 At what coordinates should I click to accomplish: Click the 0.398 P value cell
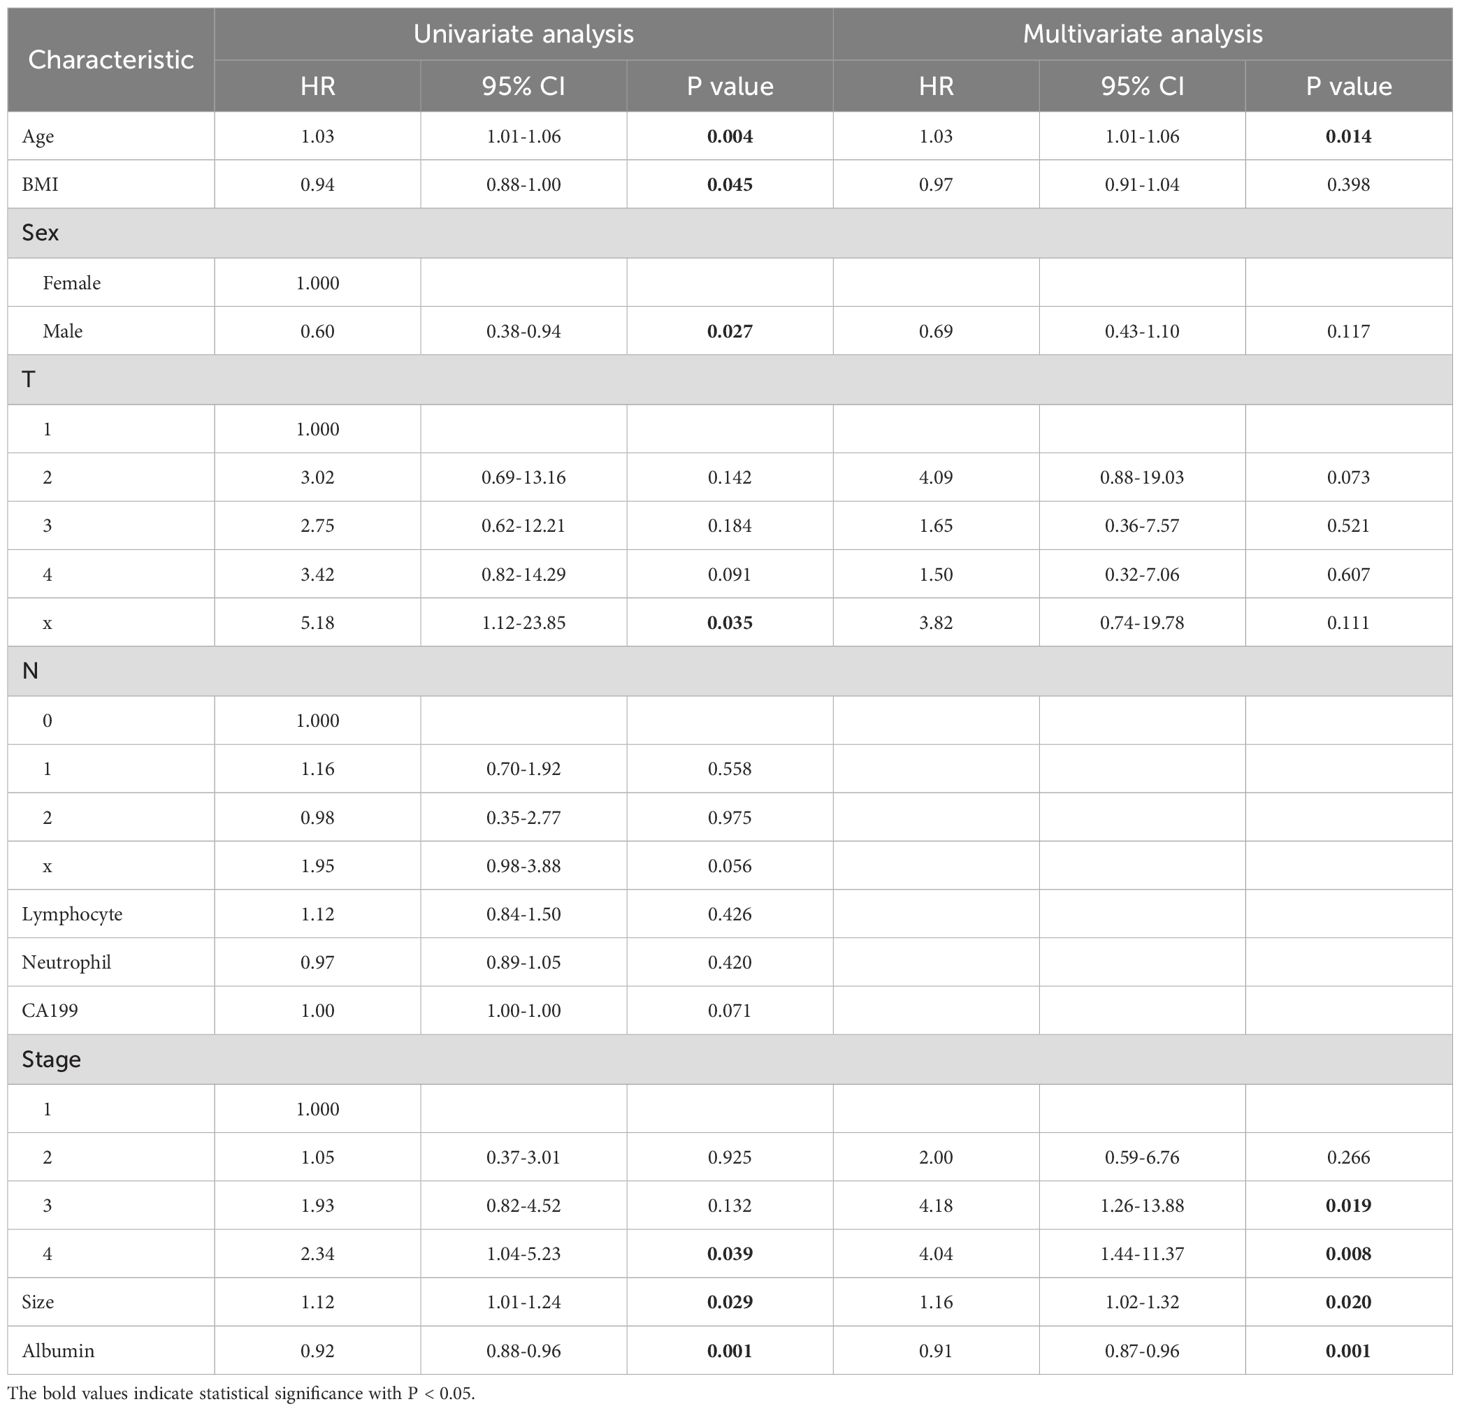point(1348,184)
